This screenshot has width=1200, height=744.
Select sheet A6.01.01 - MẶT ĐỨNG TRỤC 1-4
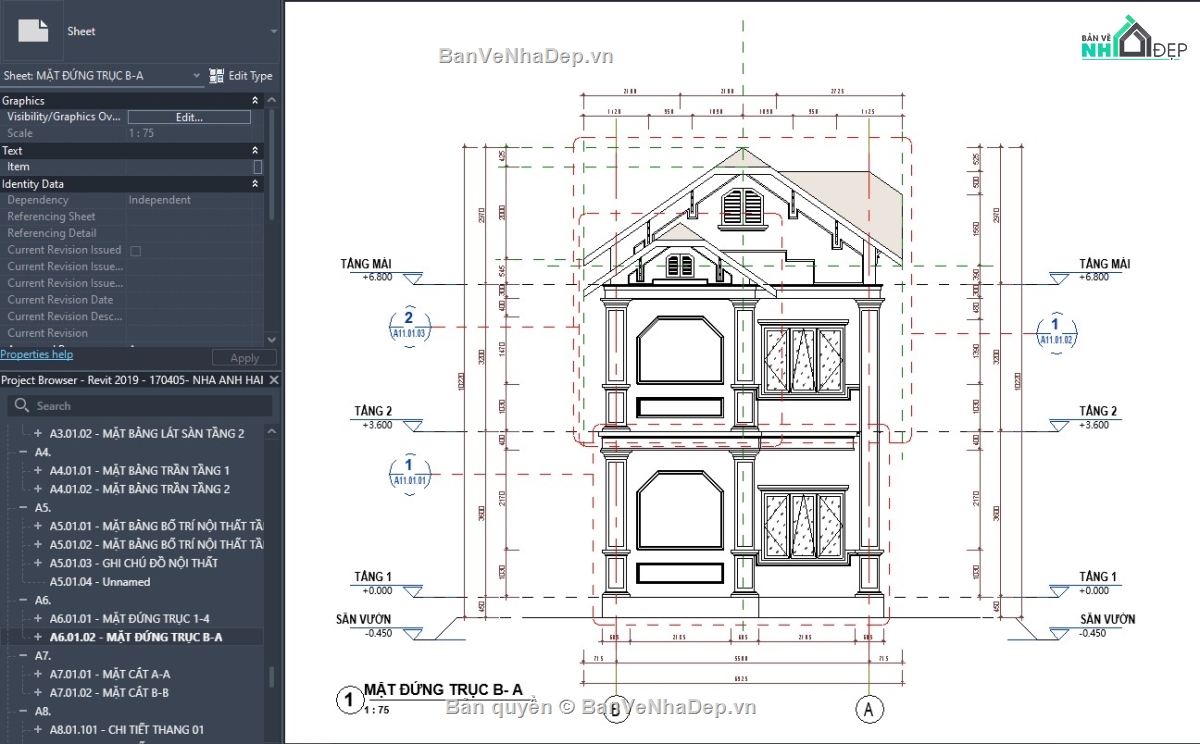(x=130, y=619)
